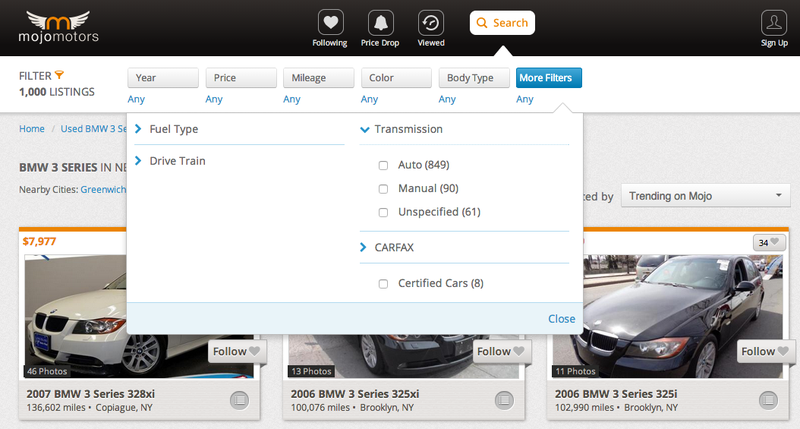Click the orange filter funnel icon
This screenshot has height=429, width=800.
coord(59,75)
